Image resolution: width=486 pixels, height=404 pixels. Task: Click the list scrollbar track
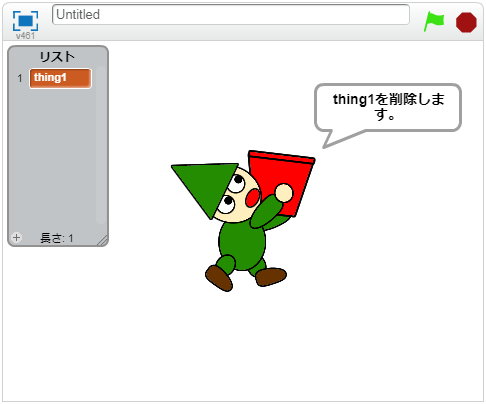click(x=100, y=145)
